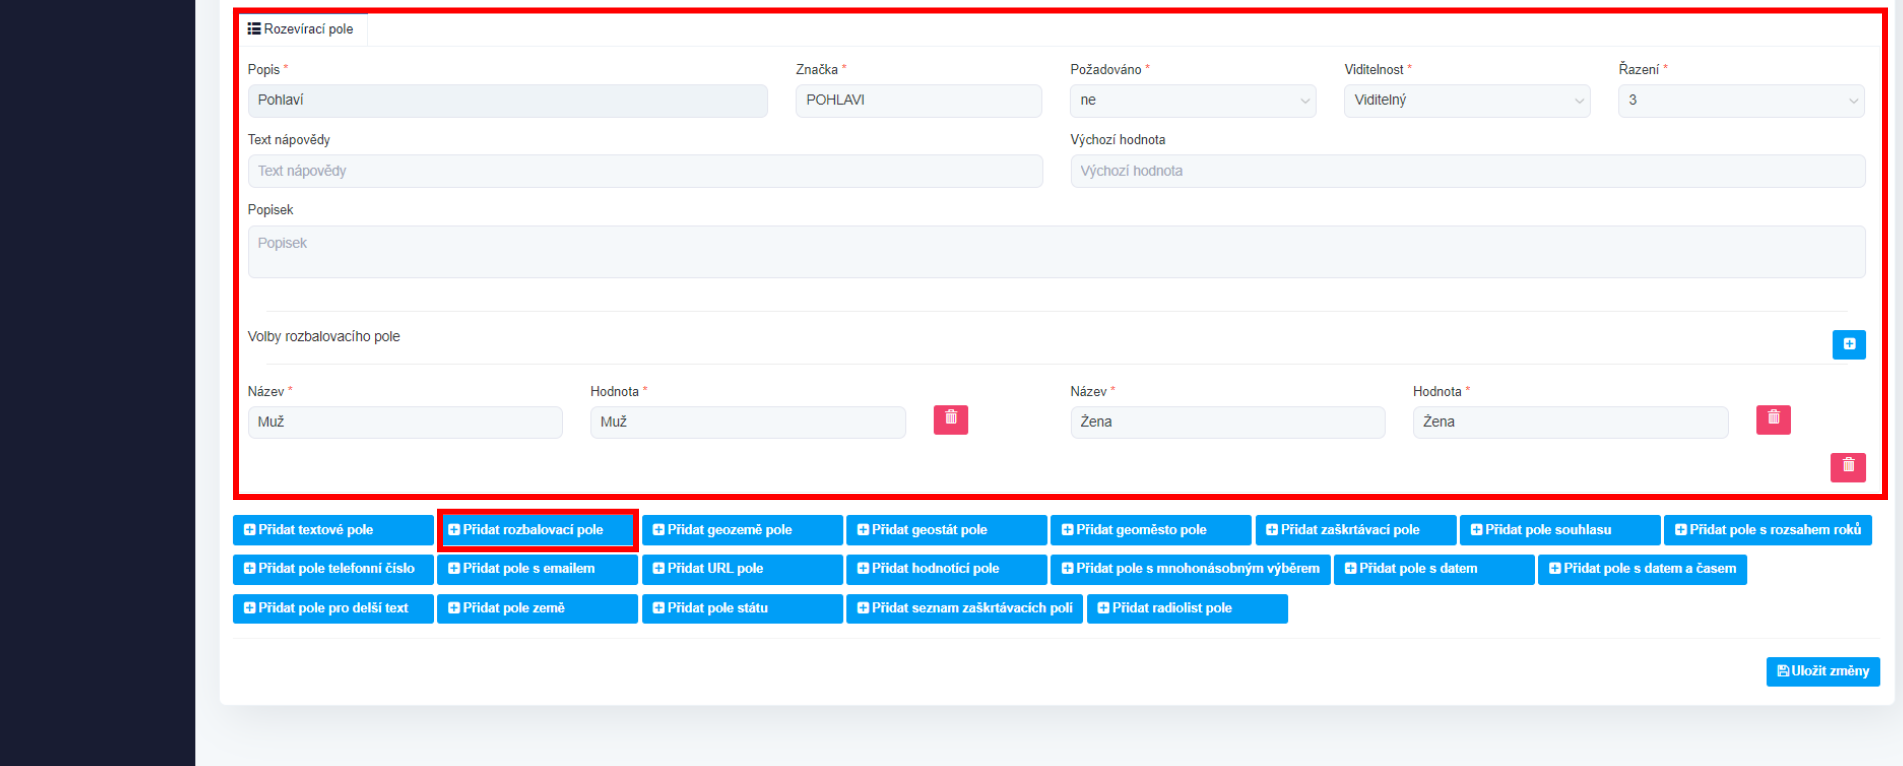Click the blue plus icon to add dropdown option
Image resolution: width=1903 pixels, height=766 pixels.
coord(1848,344)
